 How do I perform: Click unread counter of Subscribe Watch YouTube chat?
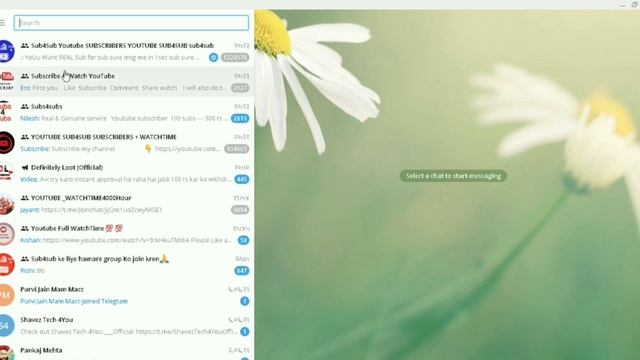(240, 88)
